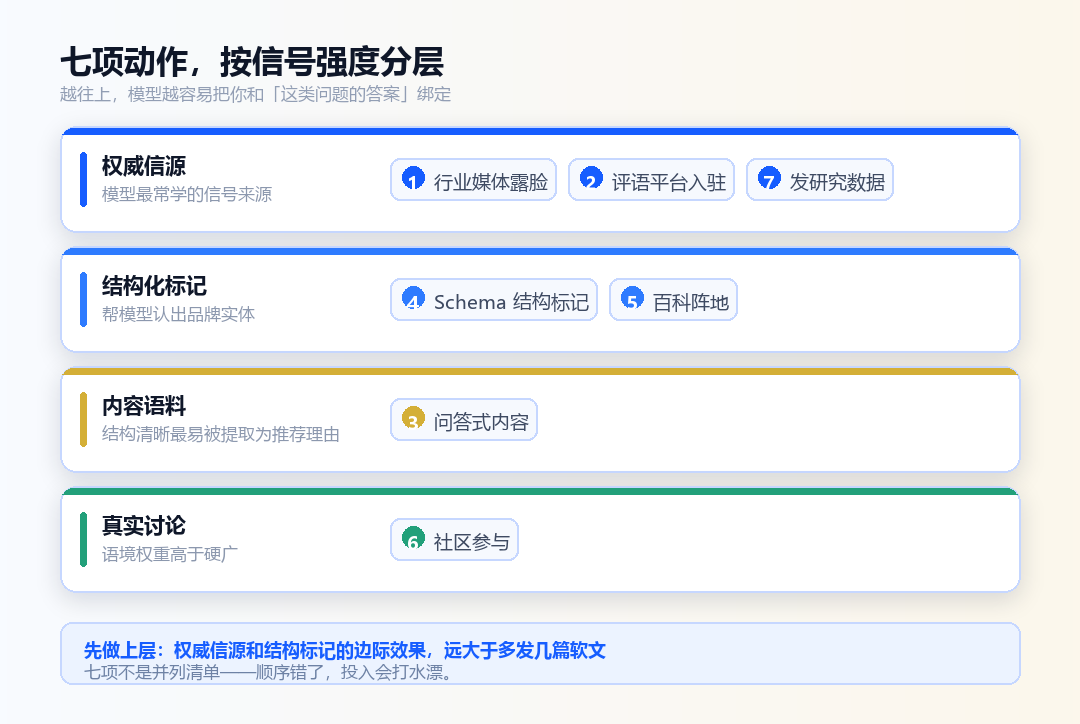The height and width of the screenshot is (724, 1080).
Task: Click the 内容语料 tier heading
Action: pyautogui.click(x=144, y=406)
